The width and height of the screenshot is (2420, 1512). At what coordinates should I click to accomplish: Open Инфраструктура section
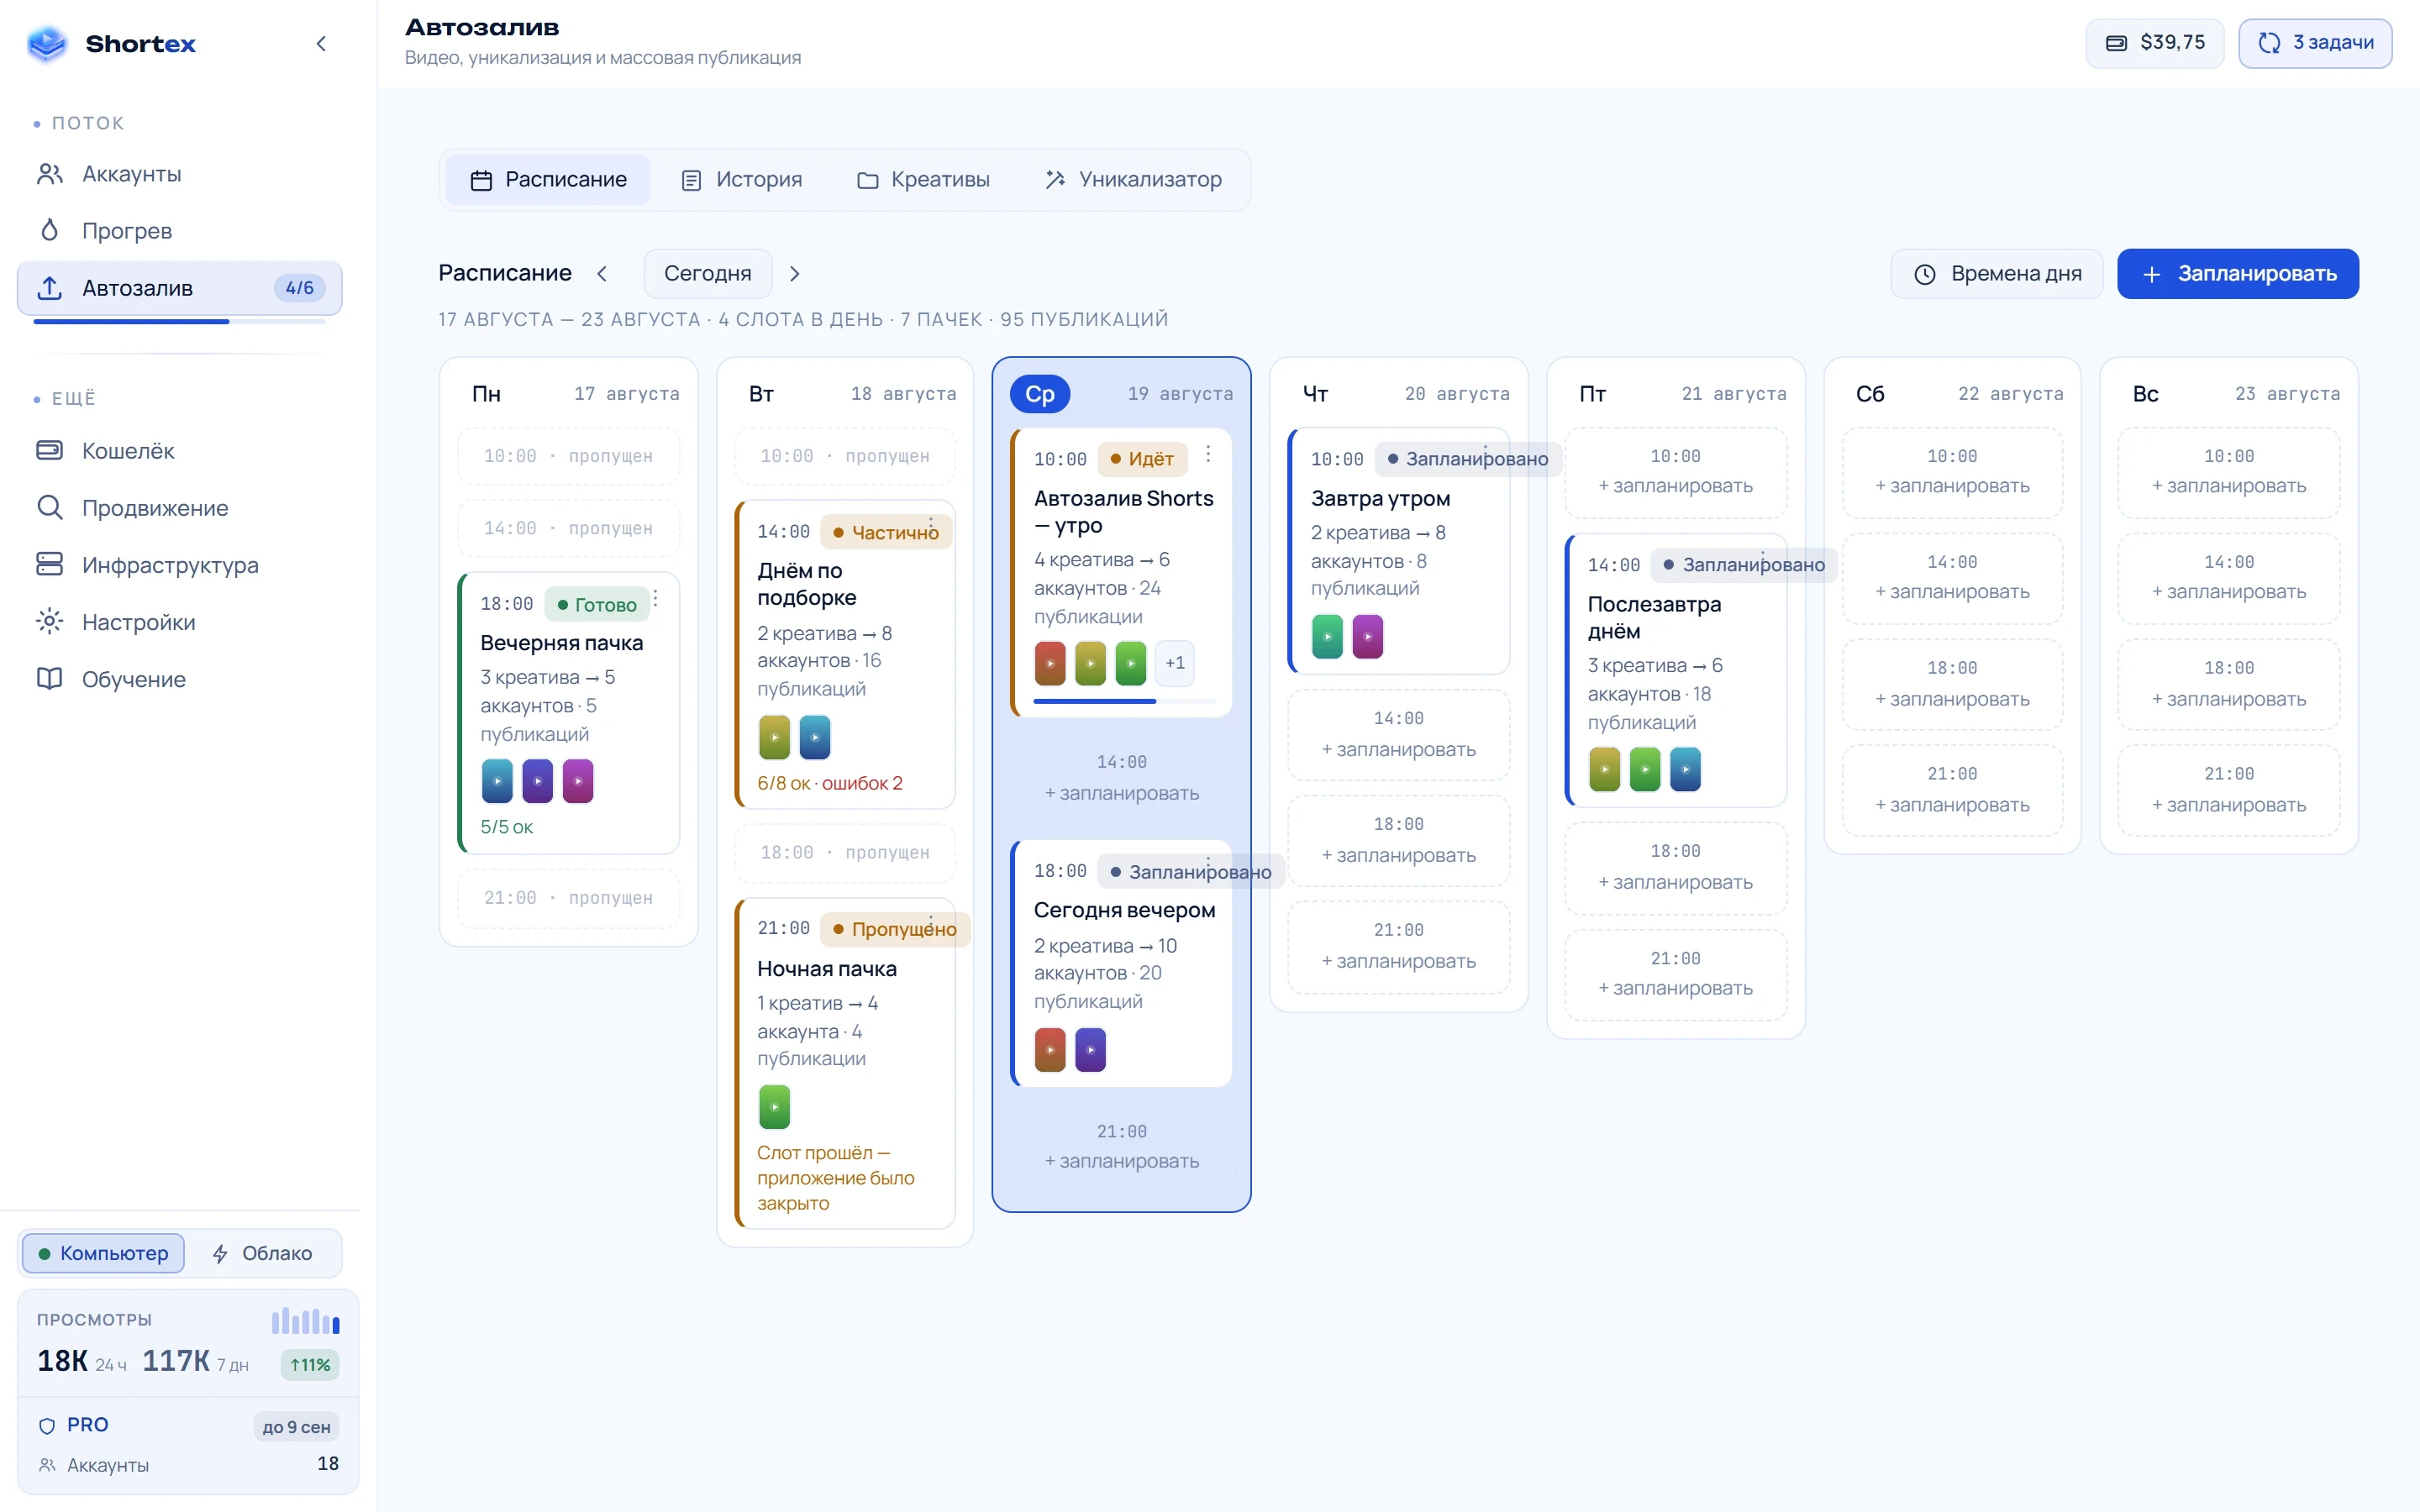(x=180, y=565)
